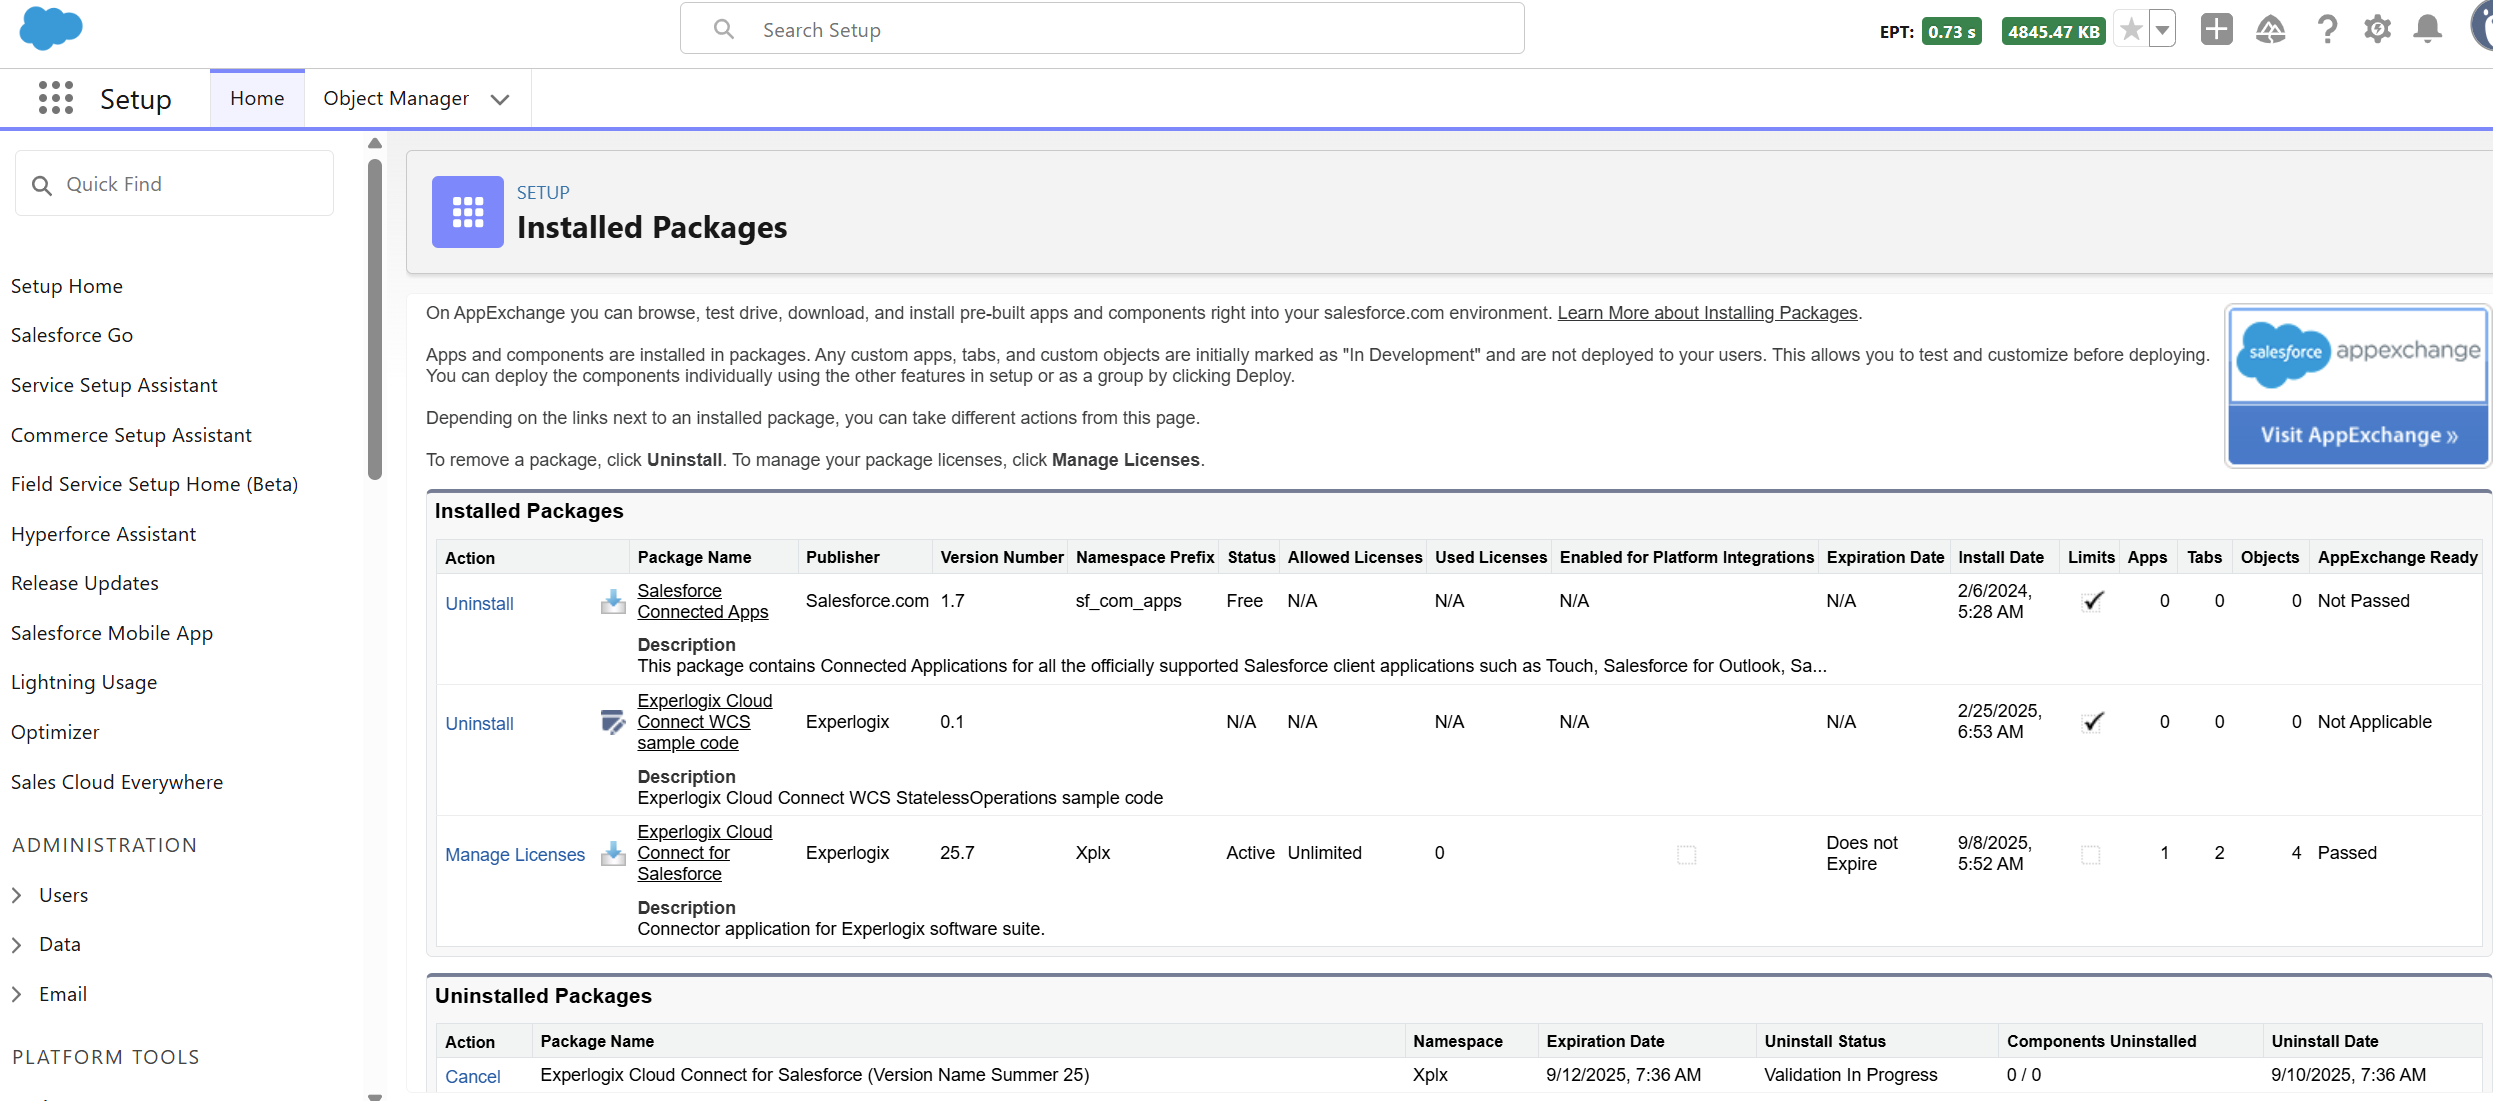The height and width of the screenshot is (1101, 2493).
Task: Select Optimizer in the sidebar
Action: tap(55, 732)
